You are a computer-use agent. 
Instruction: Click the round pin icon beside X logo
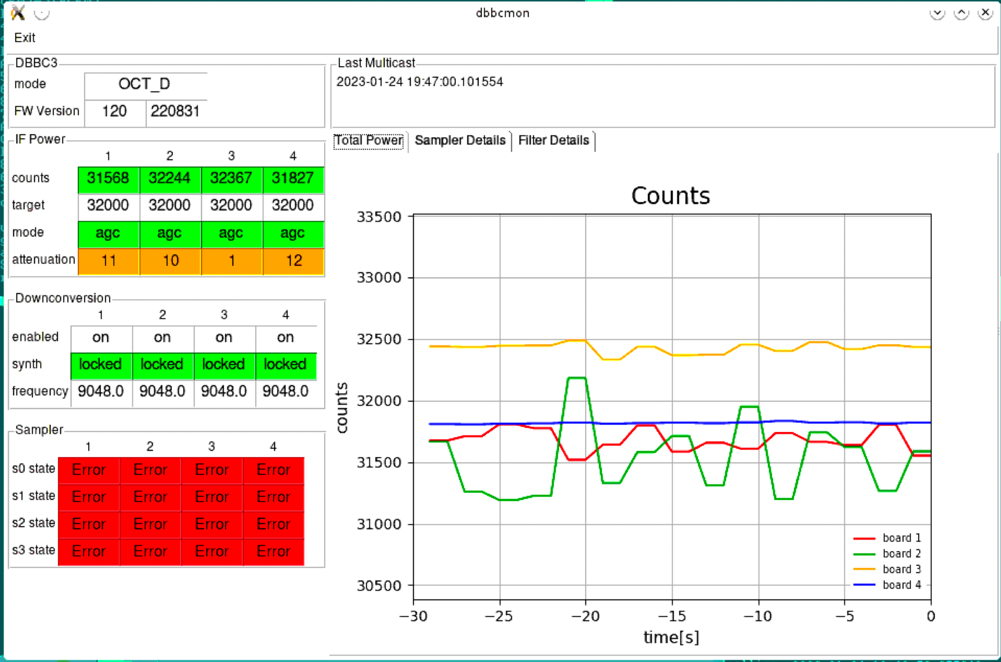(41, 13)
